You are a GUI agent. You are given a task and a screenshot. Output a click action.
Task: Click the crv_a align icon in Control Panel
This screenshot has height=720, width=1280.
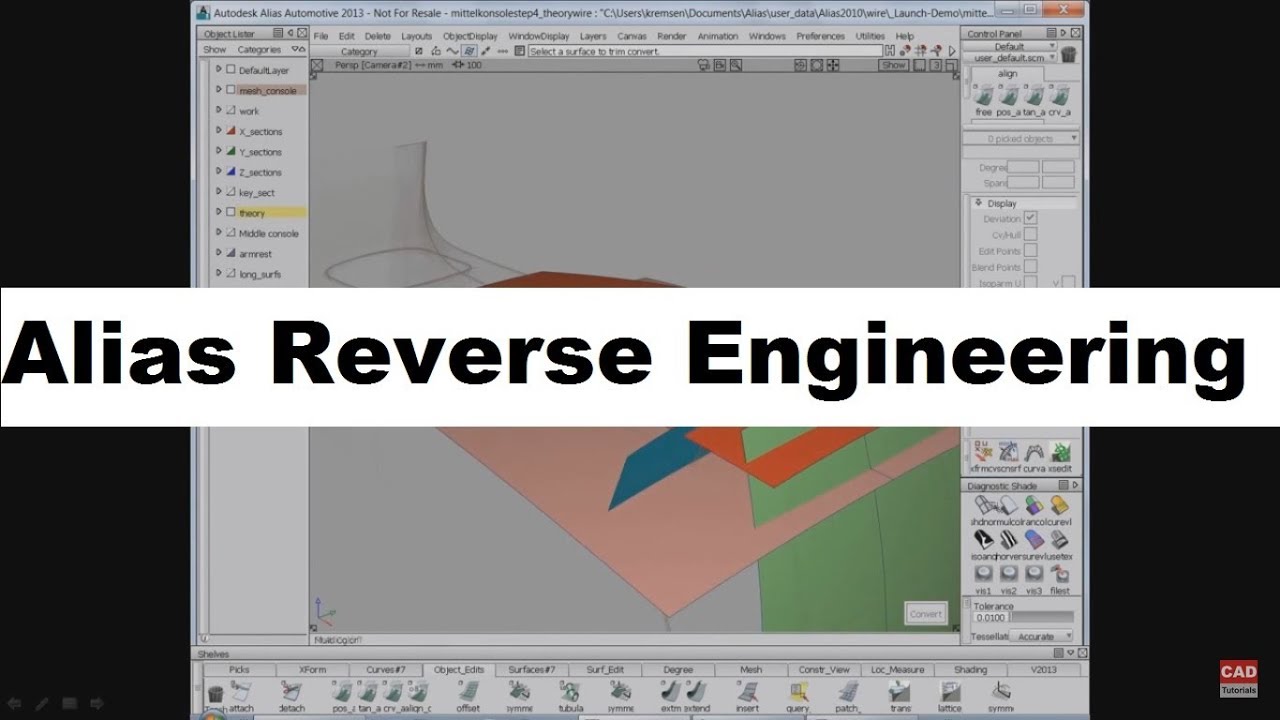click(x=1059, y=95)
